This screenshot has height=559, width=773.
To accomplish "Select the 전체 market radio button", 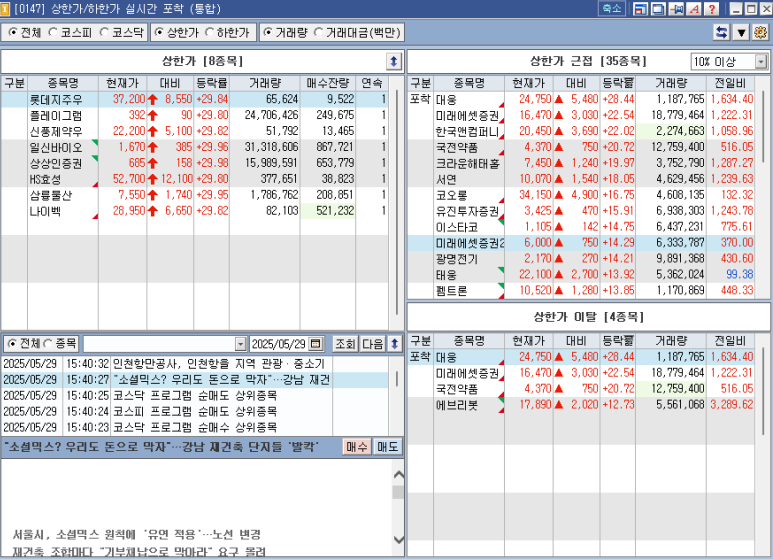I will [13, 33].
